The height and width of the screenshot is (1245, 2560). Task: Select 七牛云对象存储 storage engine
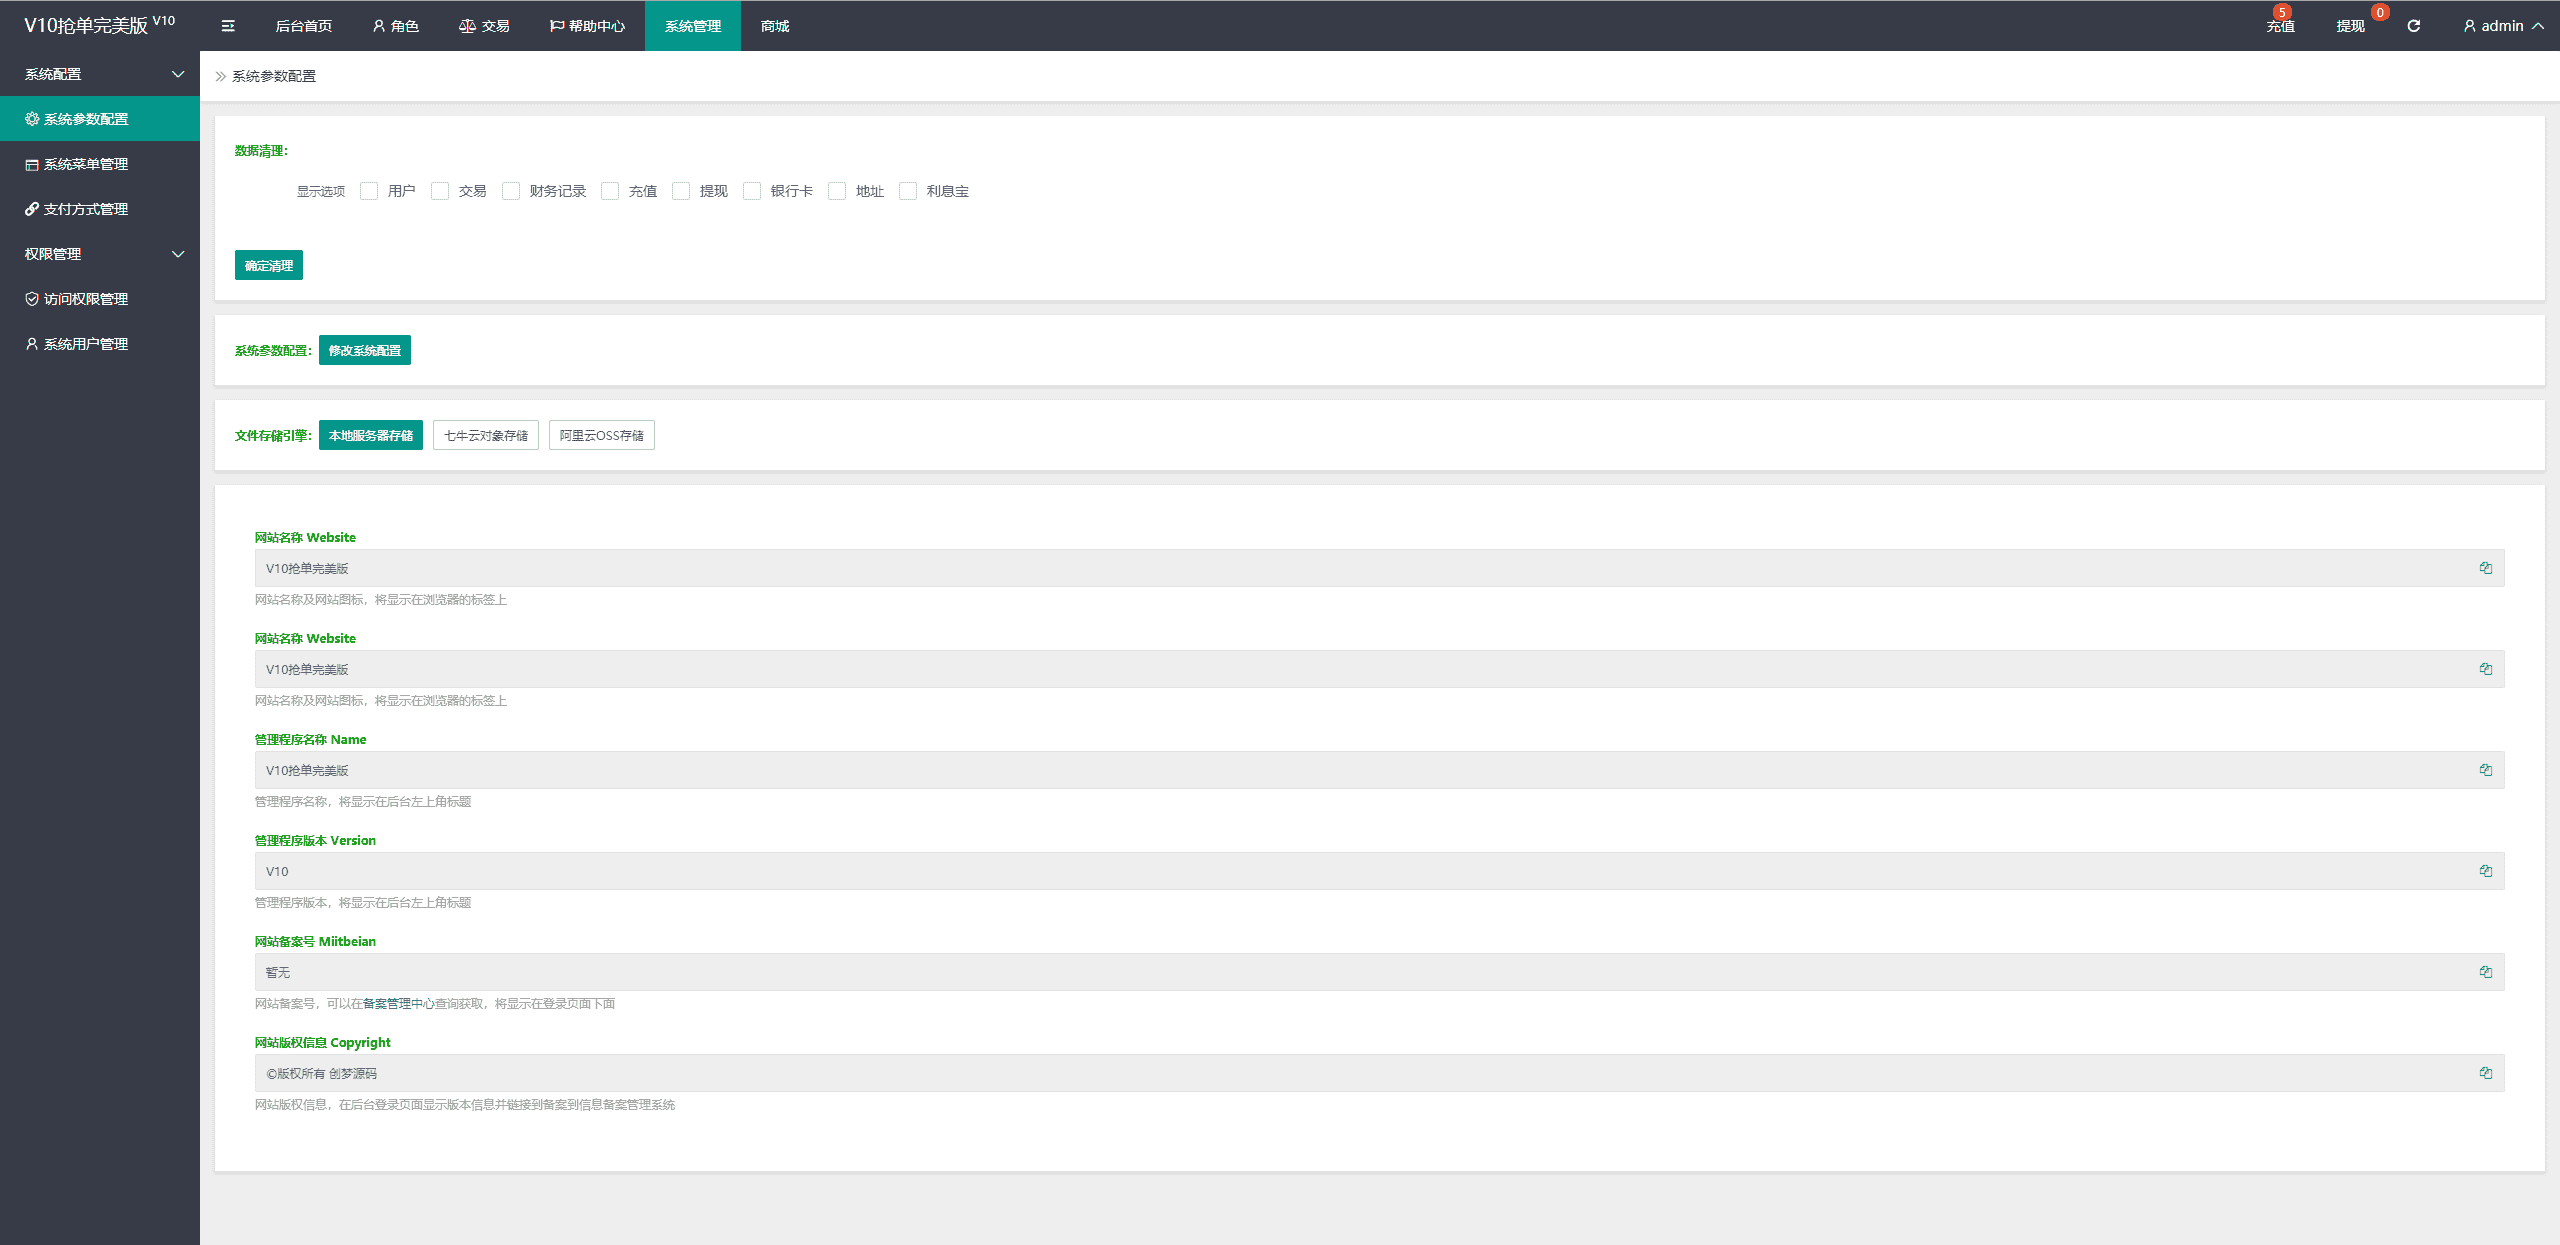pyautogui.click(x=486, y=435)
